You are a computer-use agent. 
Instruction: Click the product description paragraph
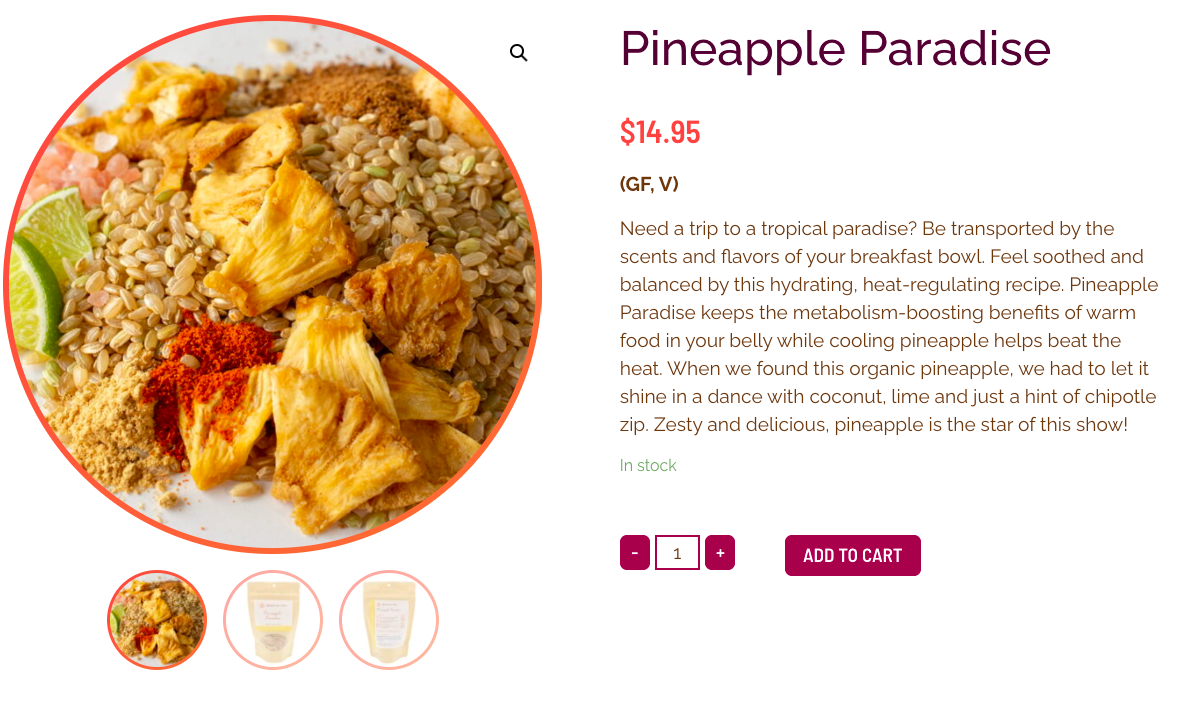889,326
